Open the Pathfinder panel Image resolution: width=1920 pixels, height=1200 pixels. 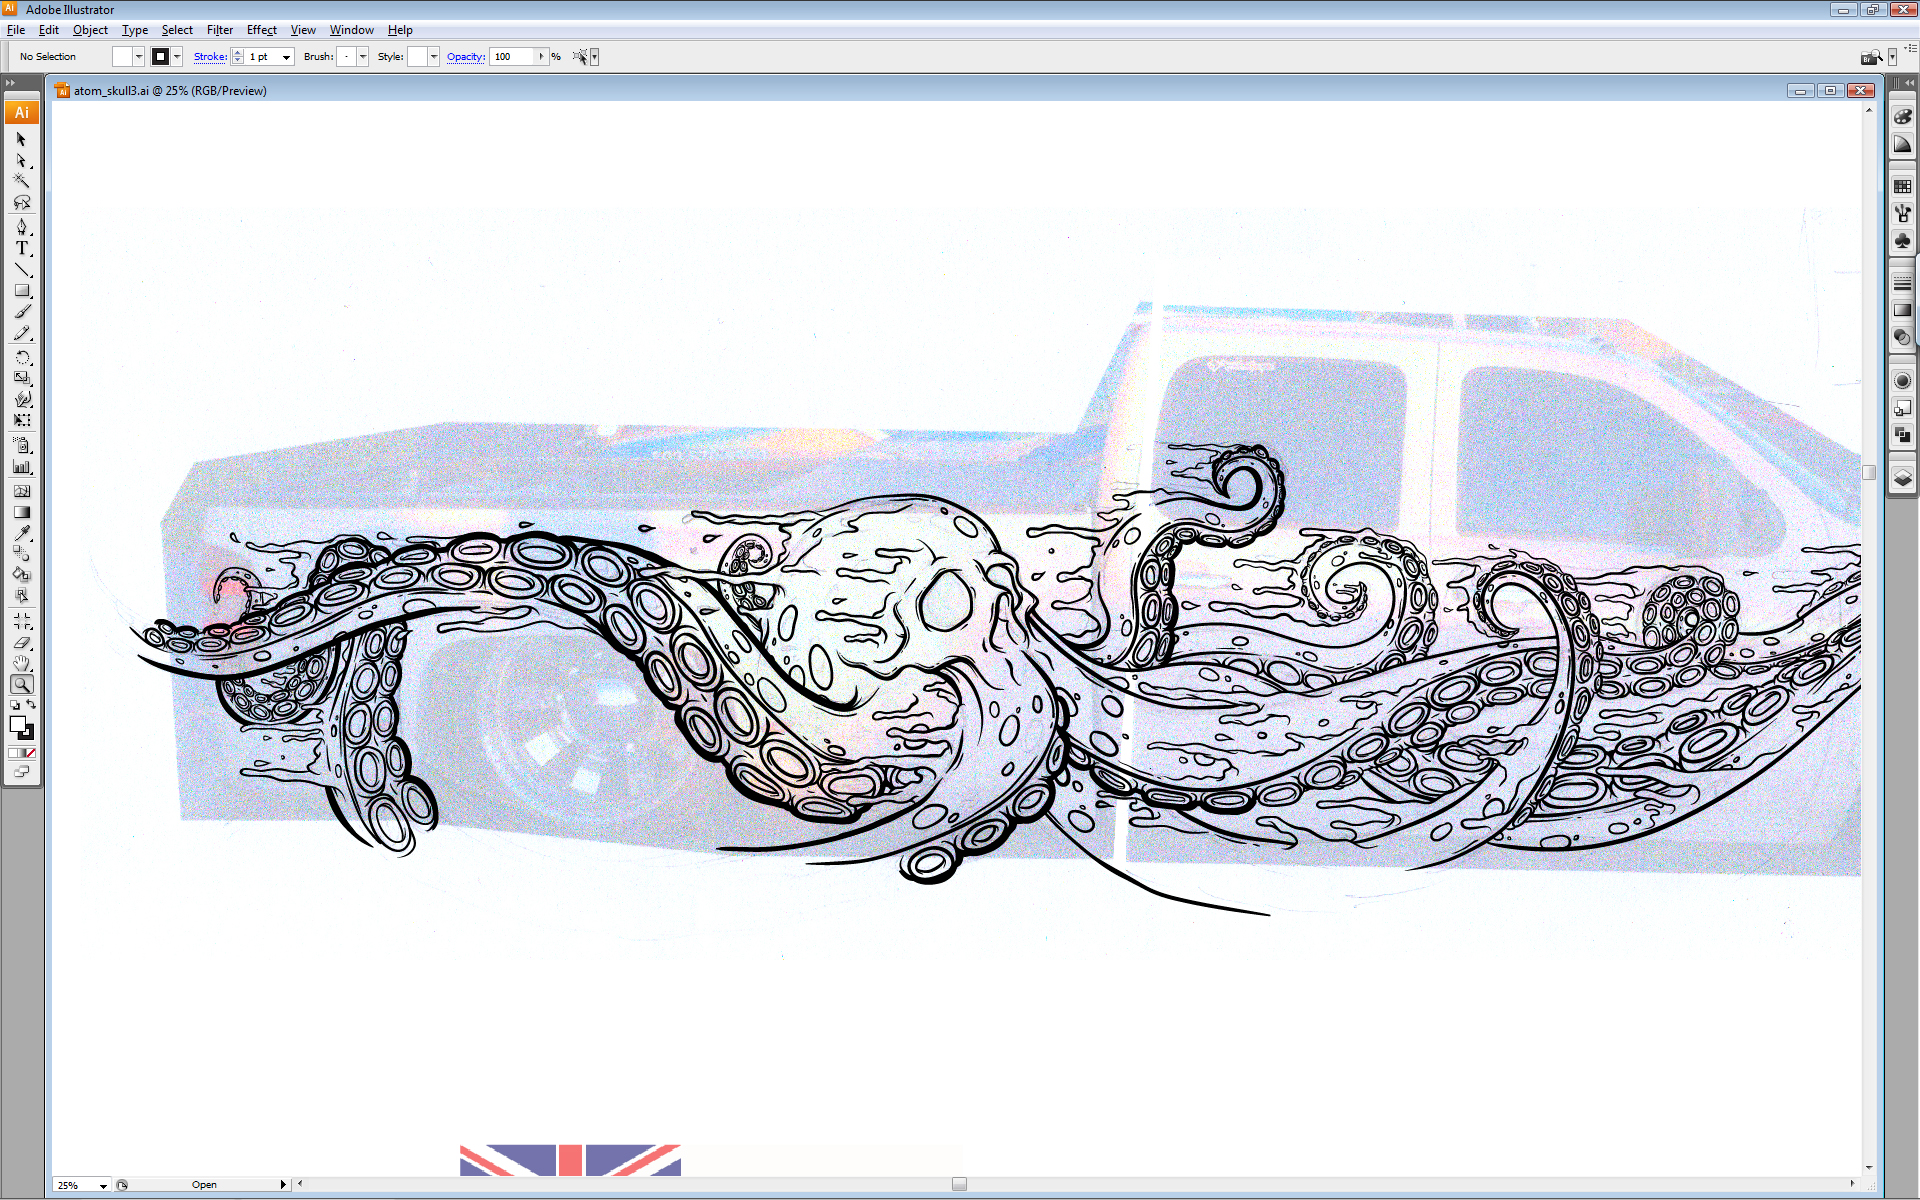click(1902, 435)
